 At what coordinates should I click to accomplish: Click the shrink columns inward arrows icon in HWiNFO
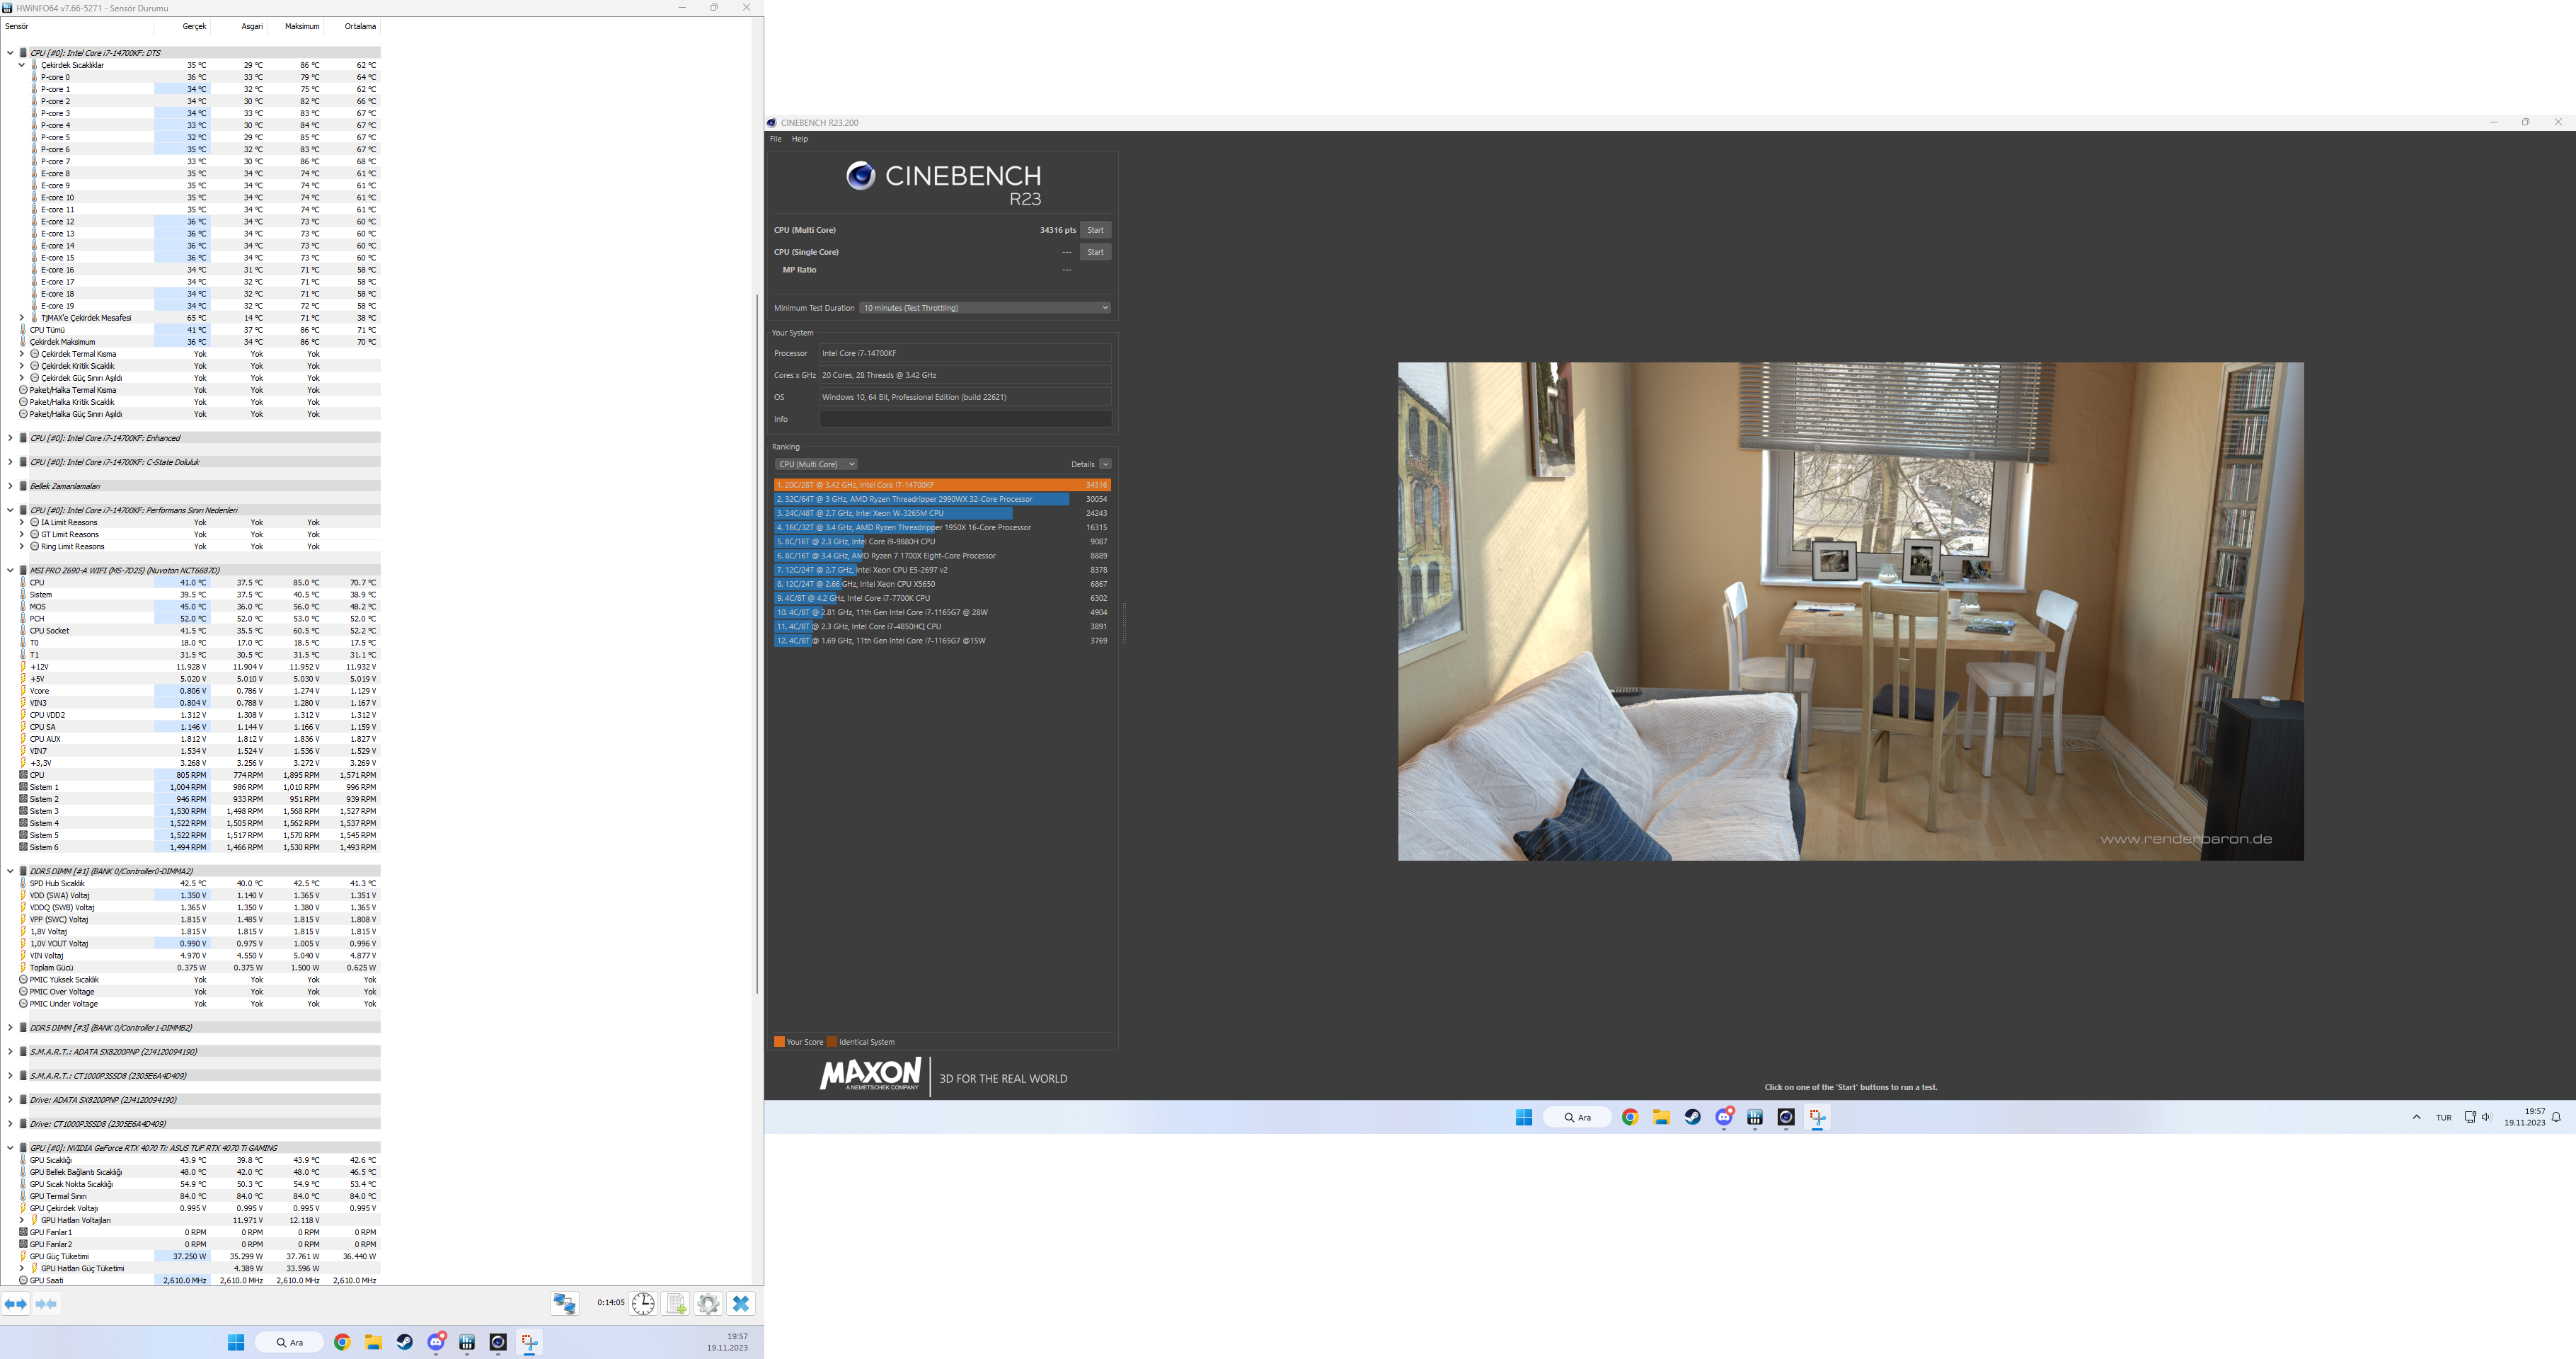tap(46, 1304)
